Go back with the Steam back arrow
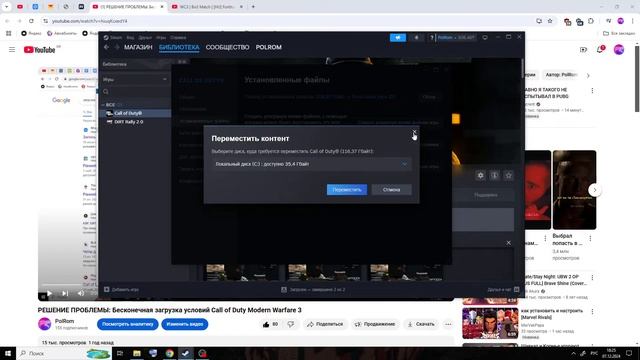640x360 pixels. (x=107, y=47)
